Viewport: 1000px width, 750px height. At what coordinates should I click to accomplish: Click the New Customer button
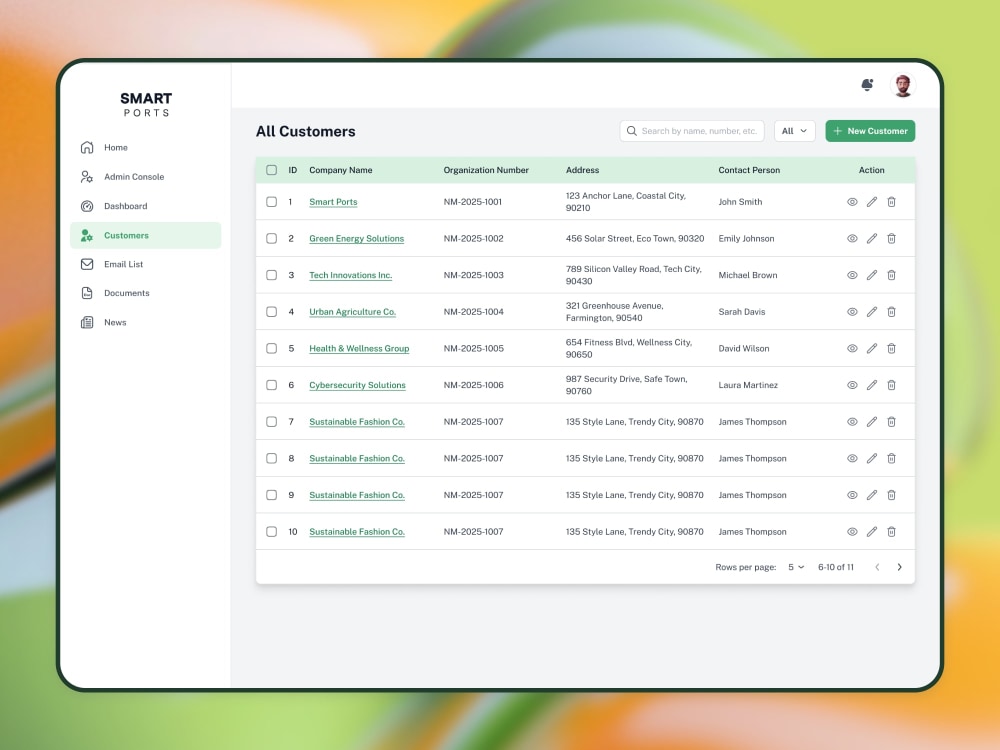870,131
